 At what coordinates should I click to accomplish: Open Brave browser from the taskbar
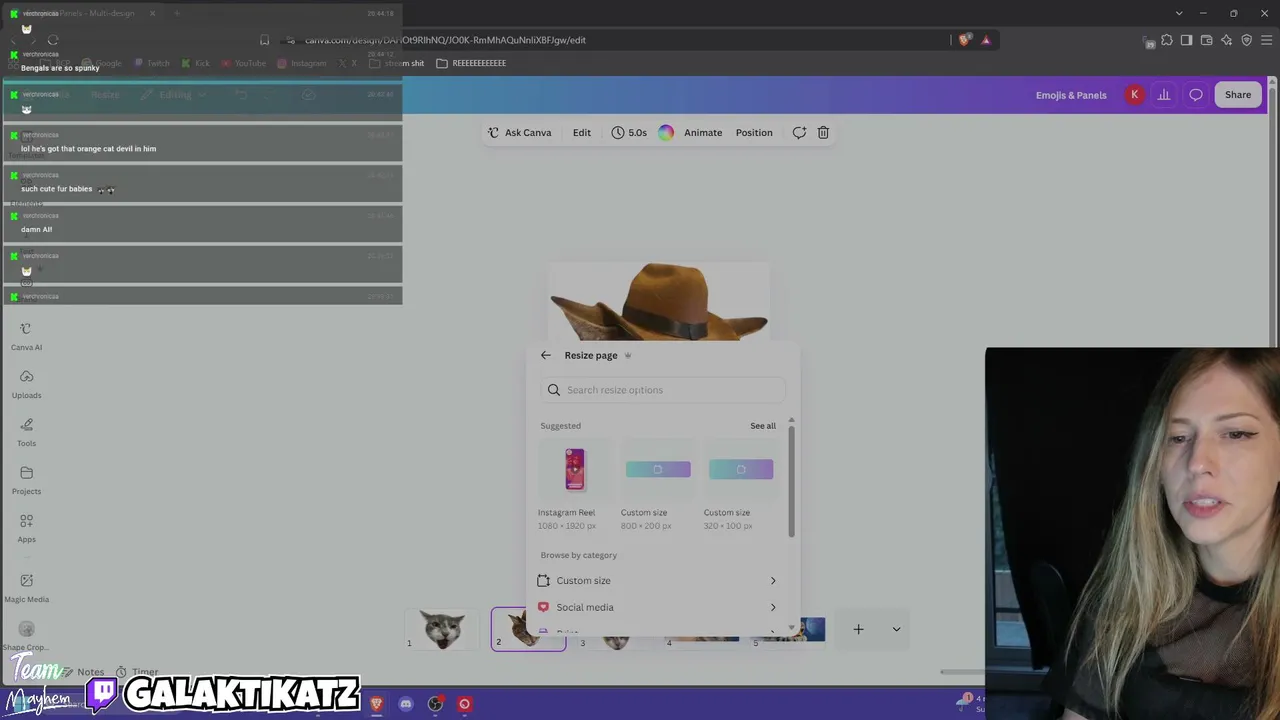click(376, 704)
